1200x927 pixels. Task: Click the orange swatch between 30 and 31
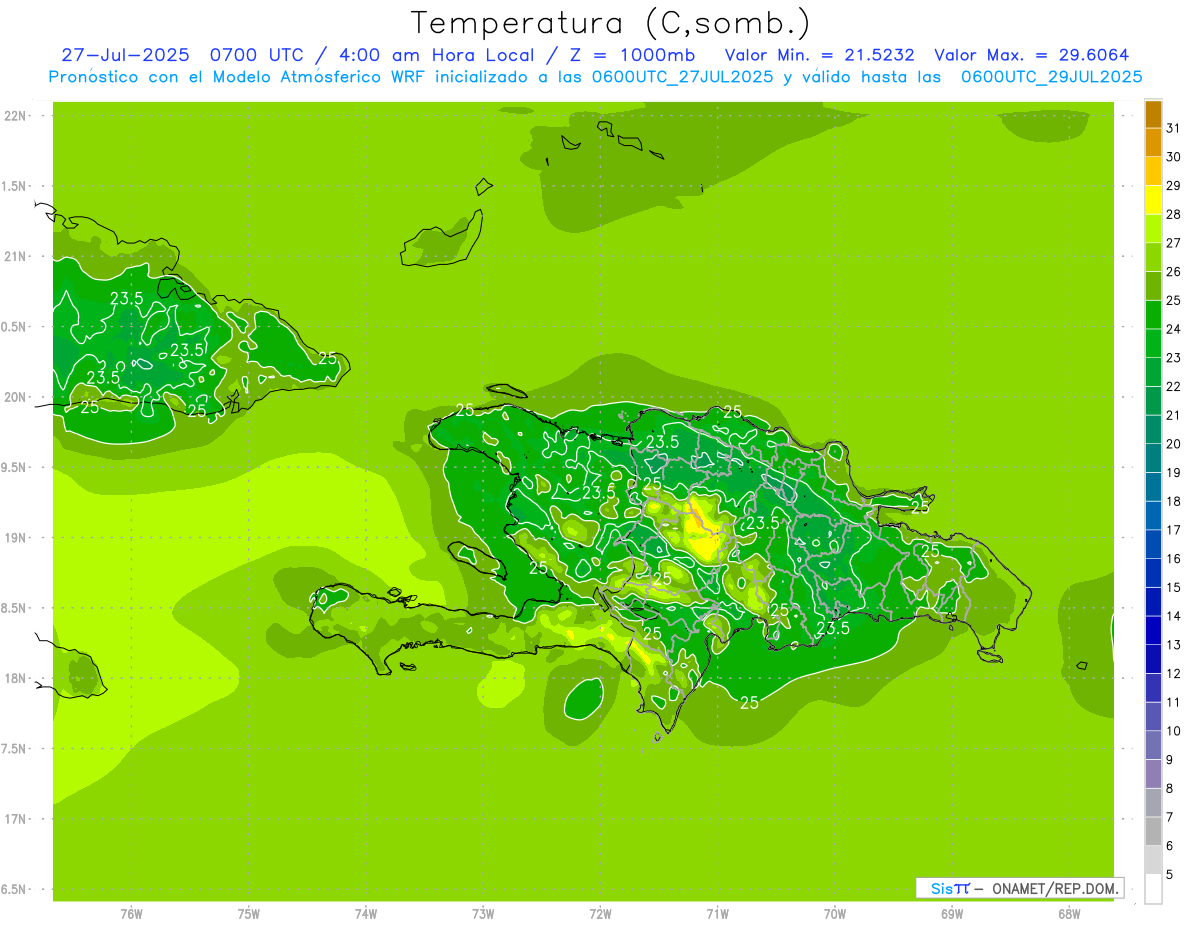coord(1153,142)
